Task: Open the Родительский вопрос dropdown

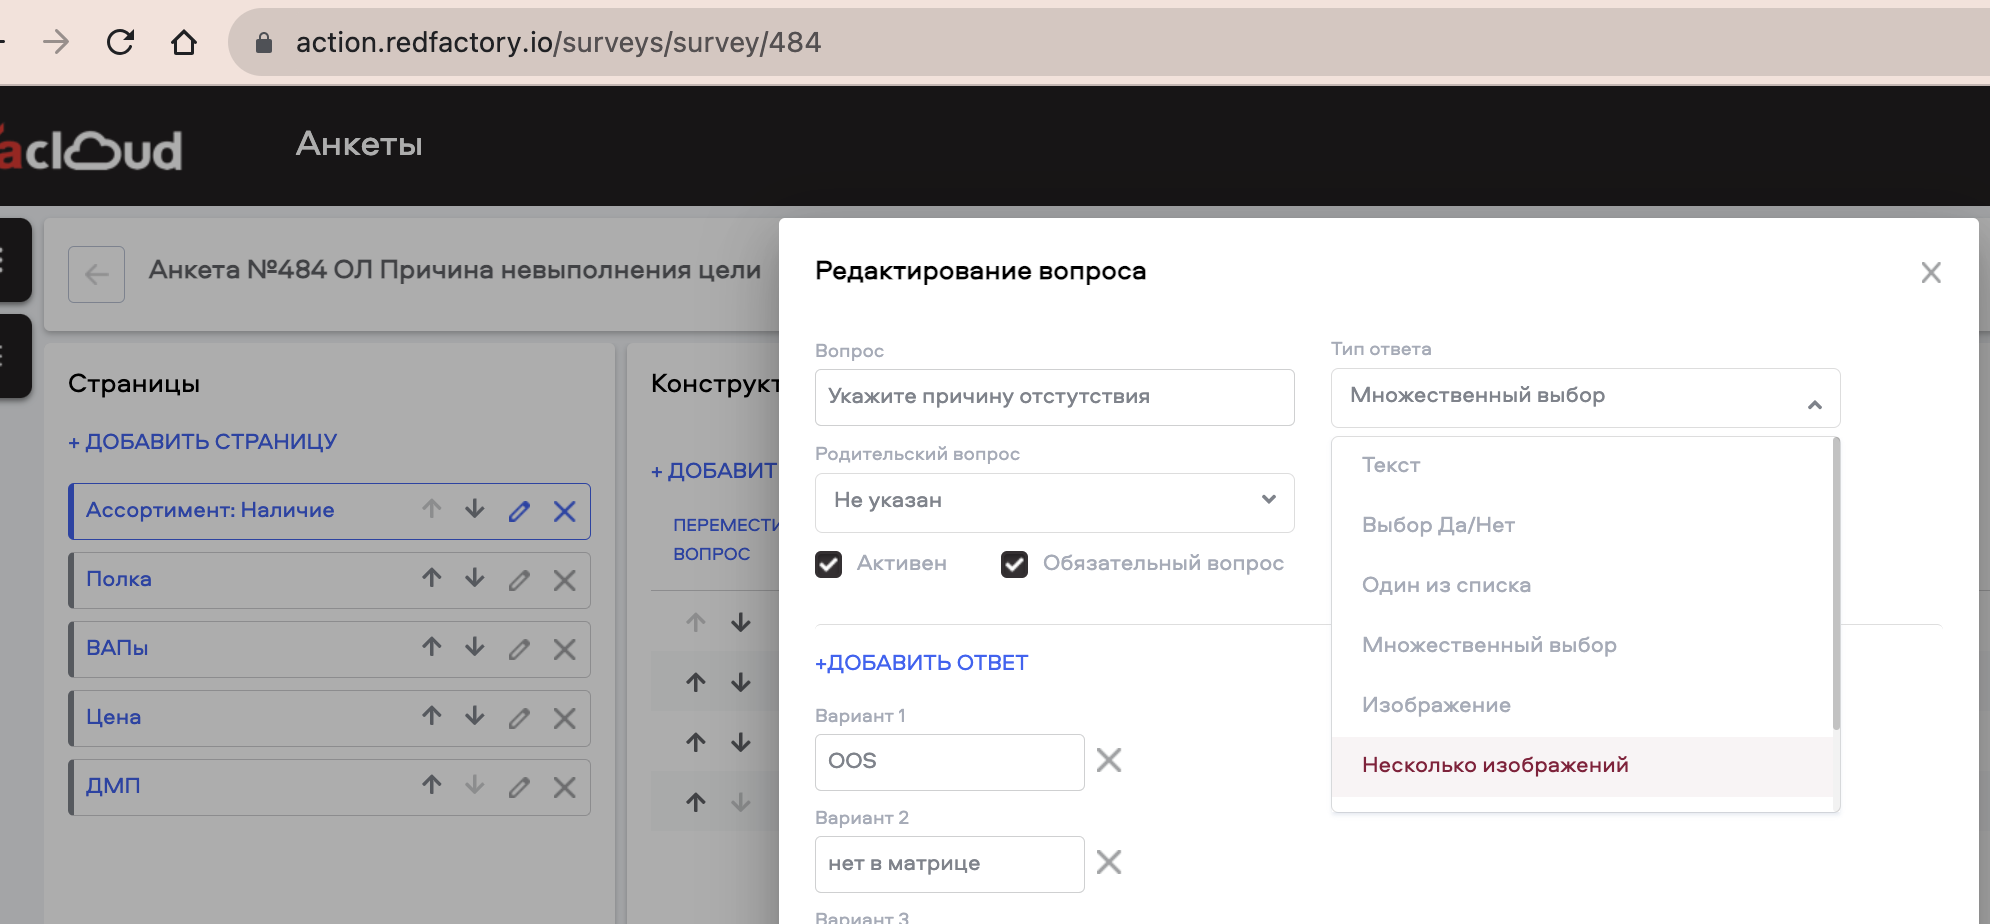Action: pyautogui.click(x=1054, y=502)
